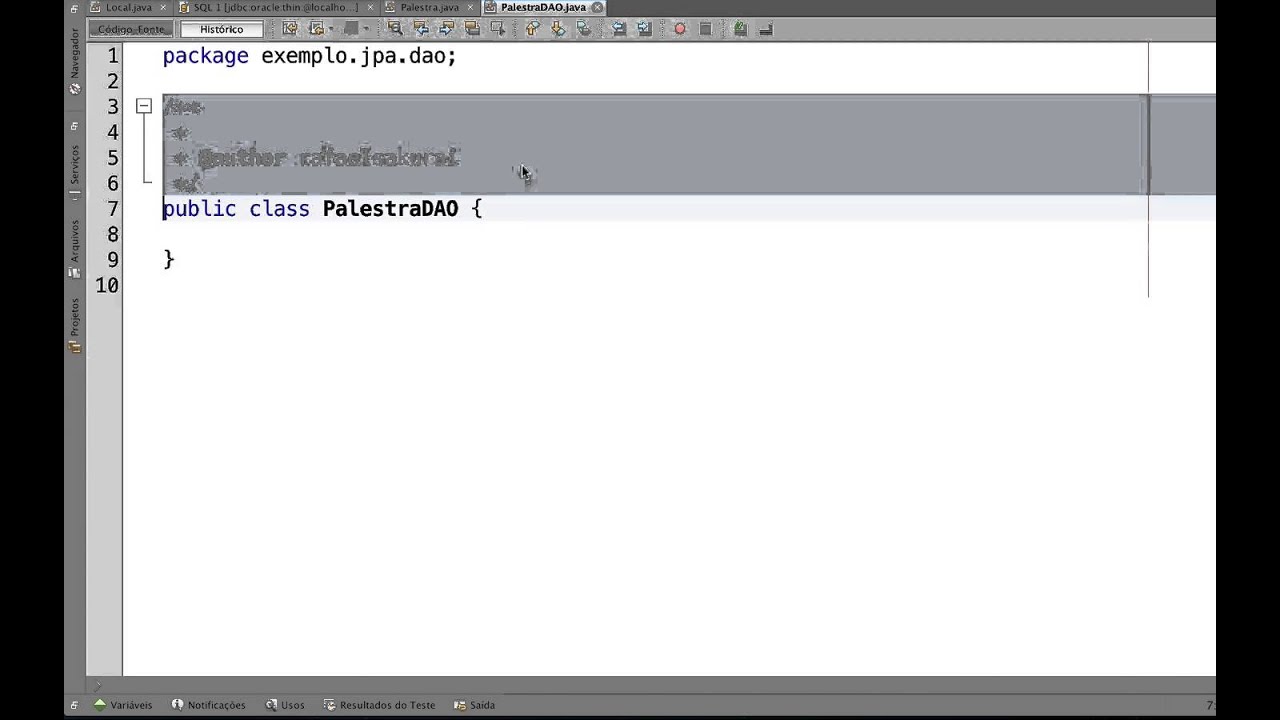Click the icon below Navegador label

tap(74, 89)
